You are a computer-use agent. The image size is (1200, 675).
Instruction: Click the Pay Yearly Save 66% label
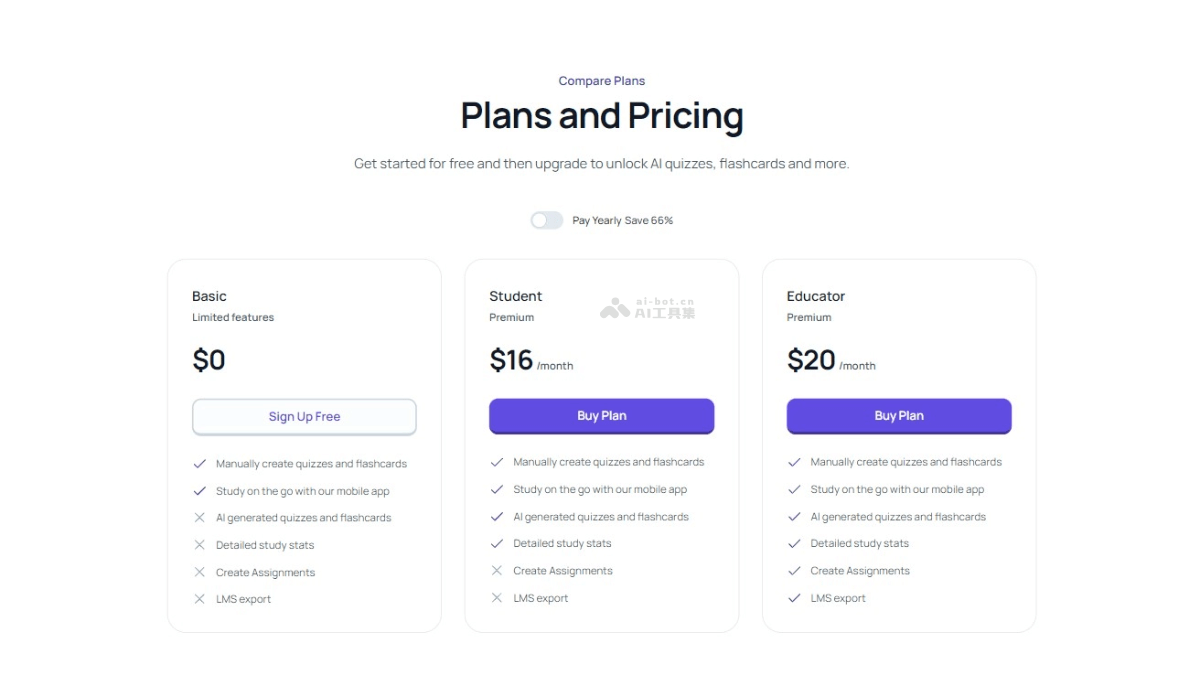coord(622,220)
